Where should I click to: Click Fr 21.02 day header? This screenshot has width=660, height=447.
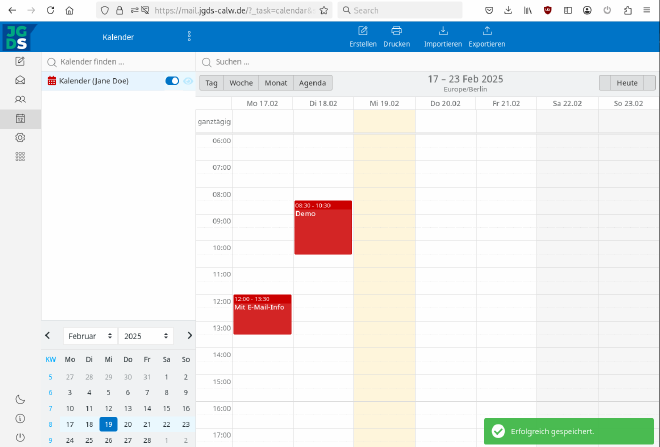click(x=506, y=103)
